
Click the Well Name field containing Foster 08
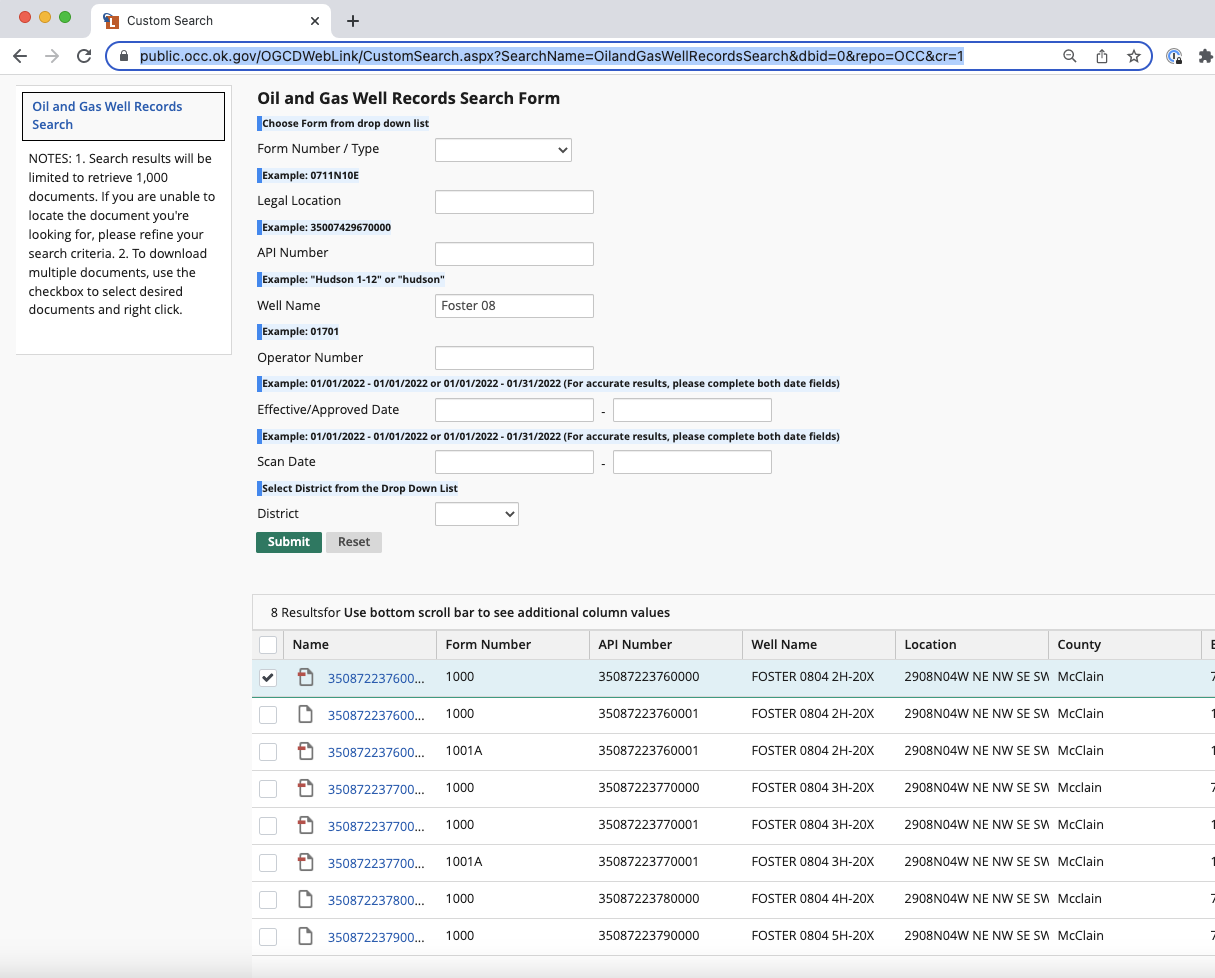[514, 306]
